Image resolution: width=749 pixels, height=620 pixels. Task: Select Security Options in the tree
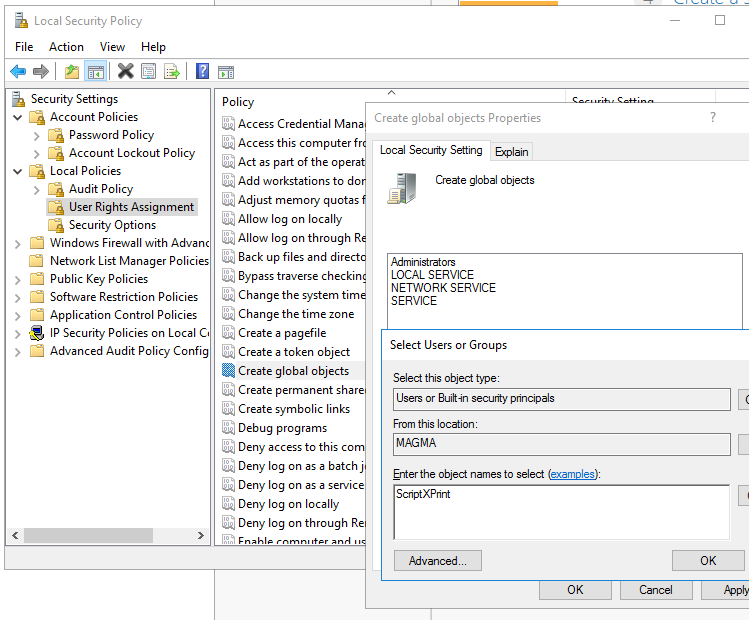(112, 225)
